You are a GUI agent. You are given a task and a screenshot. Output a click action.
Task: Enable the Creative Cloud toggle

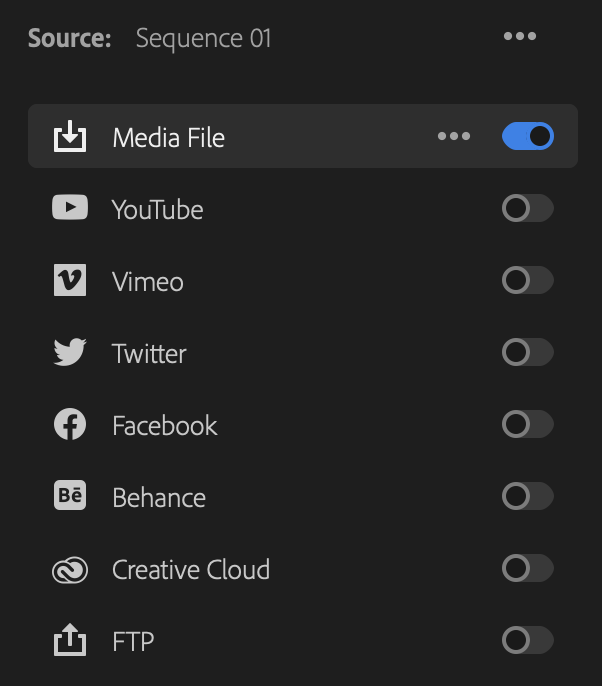click(x=528, y=568)
